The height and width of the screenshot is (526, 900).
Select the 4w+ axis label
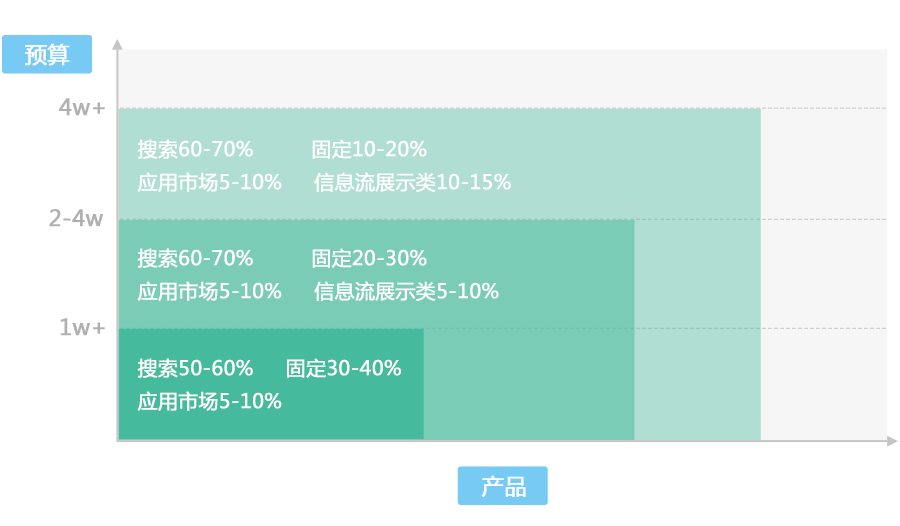(x=82, y=107)
